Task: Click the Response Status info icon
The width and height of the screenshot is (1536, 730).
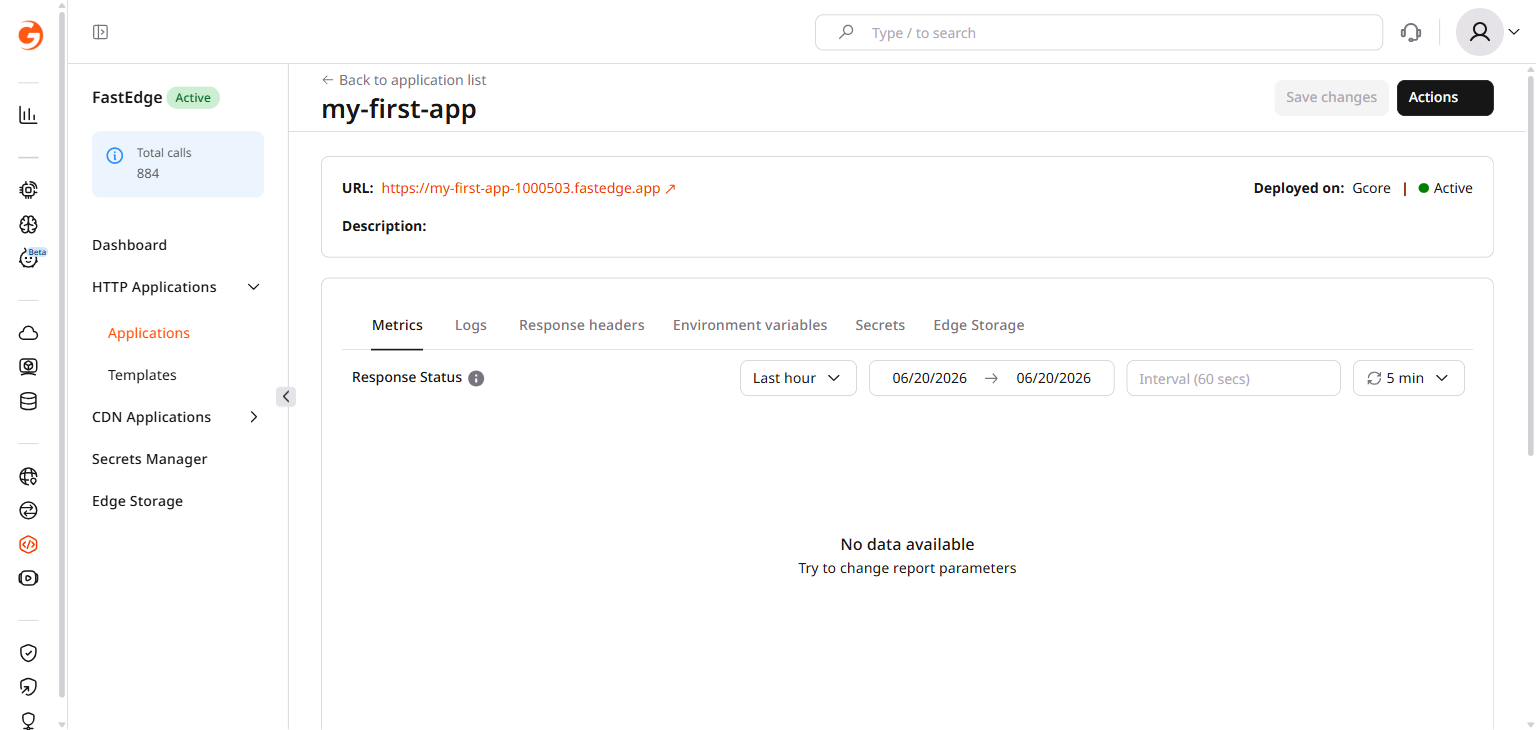Action: click(x=476, y=378)
